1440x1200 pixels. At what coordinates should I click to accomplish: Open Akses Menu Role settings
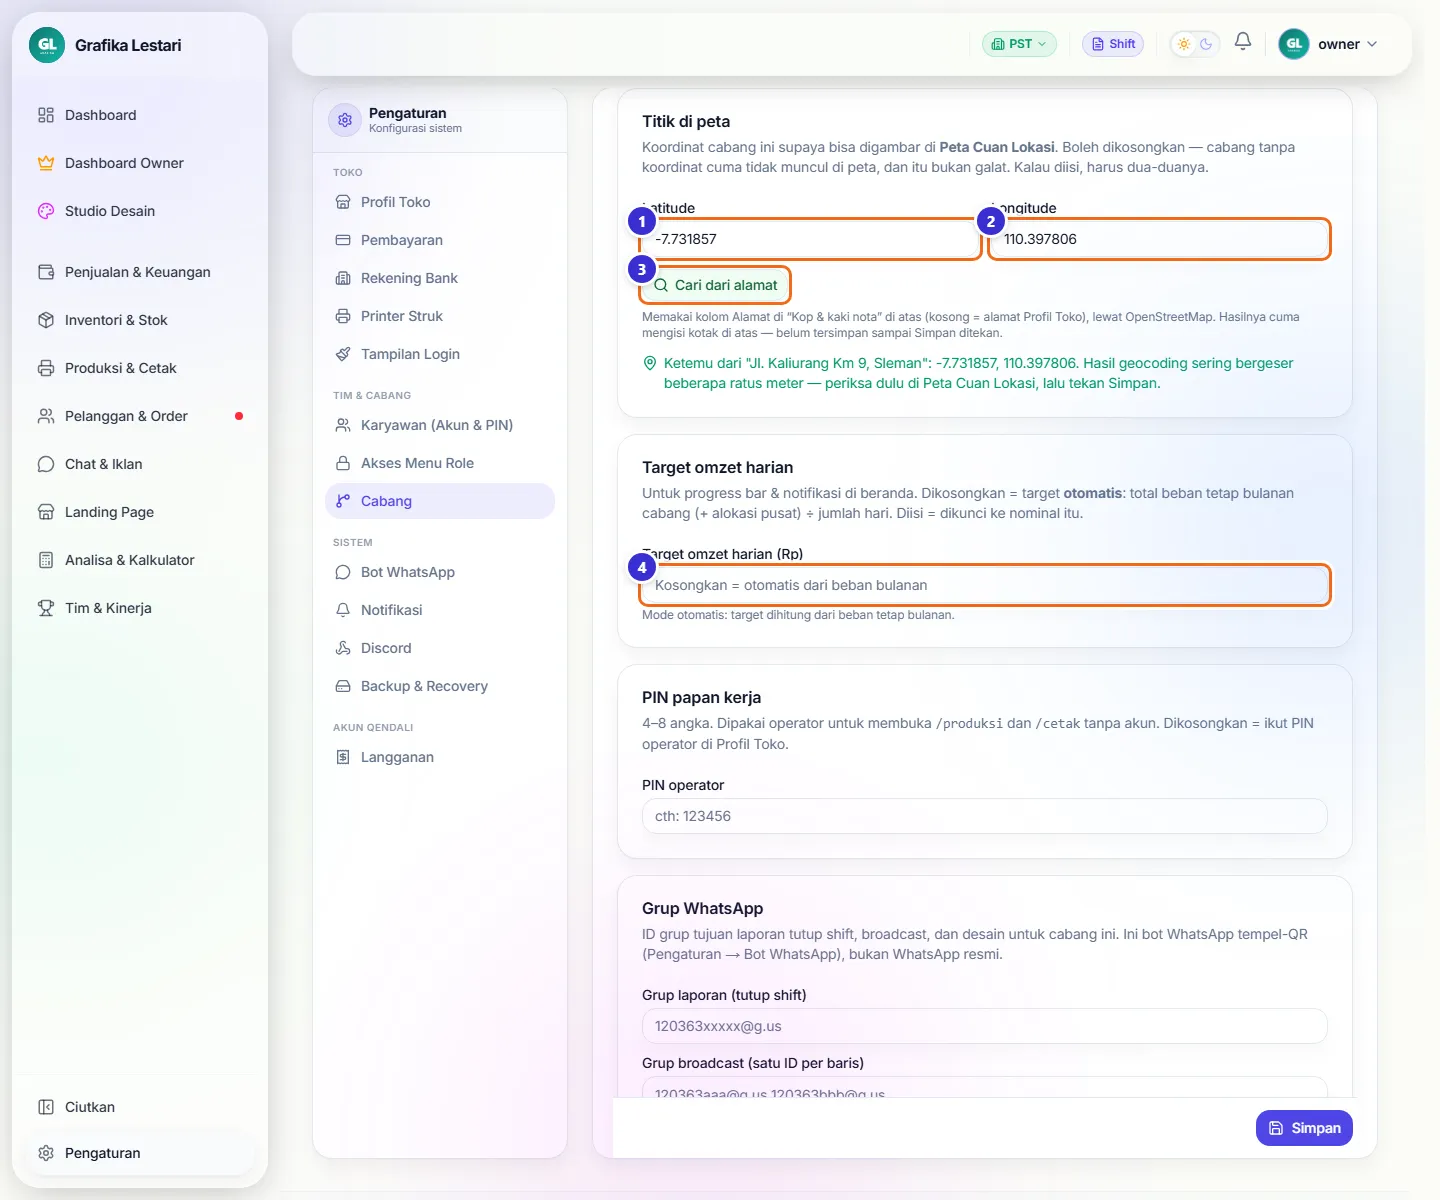(x=440, y=463)
